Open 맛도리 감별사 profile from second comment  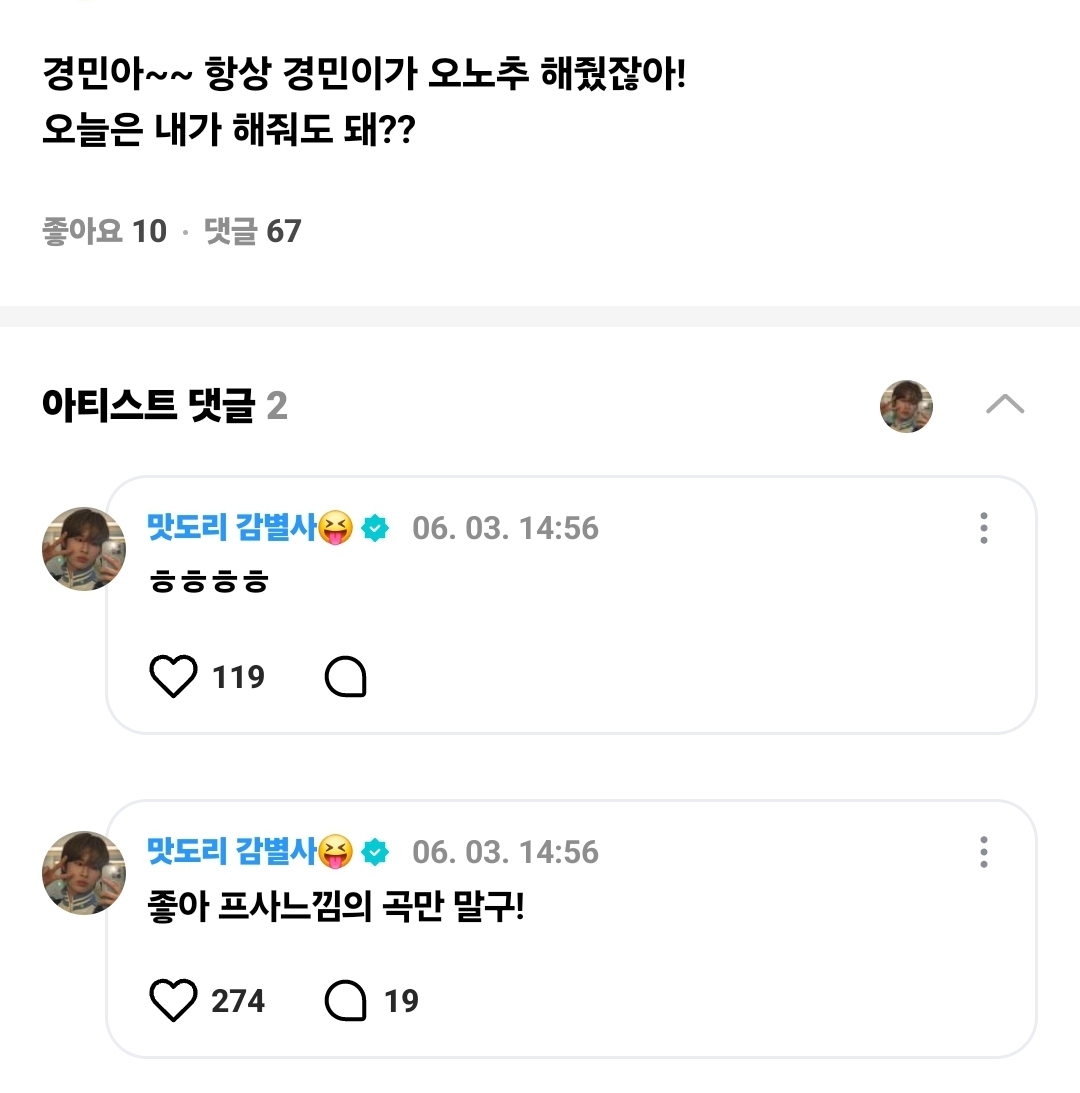tap(234, 851)
